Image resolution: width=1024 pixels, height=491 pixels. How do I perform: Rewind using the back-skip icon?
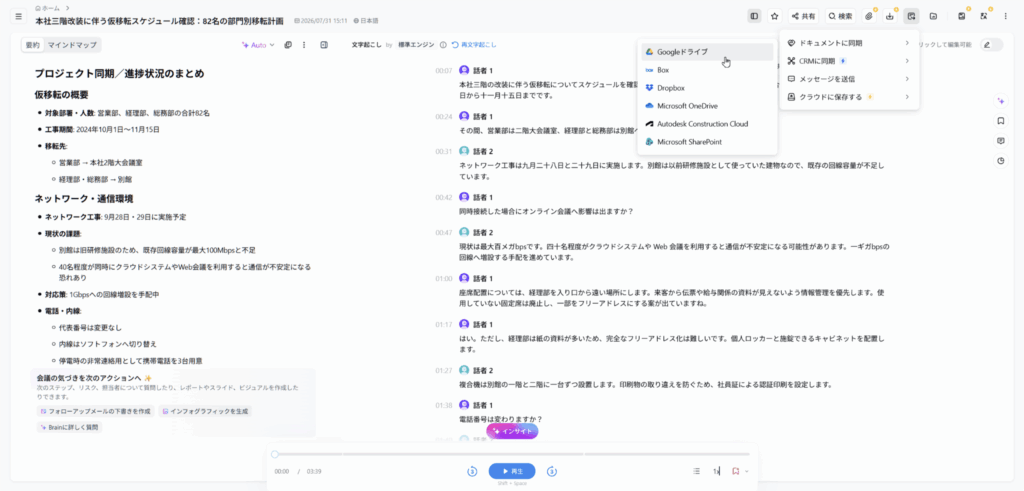coord(472,471)
